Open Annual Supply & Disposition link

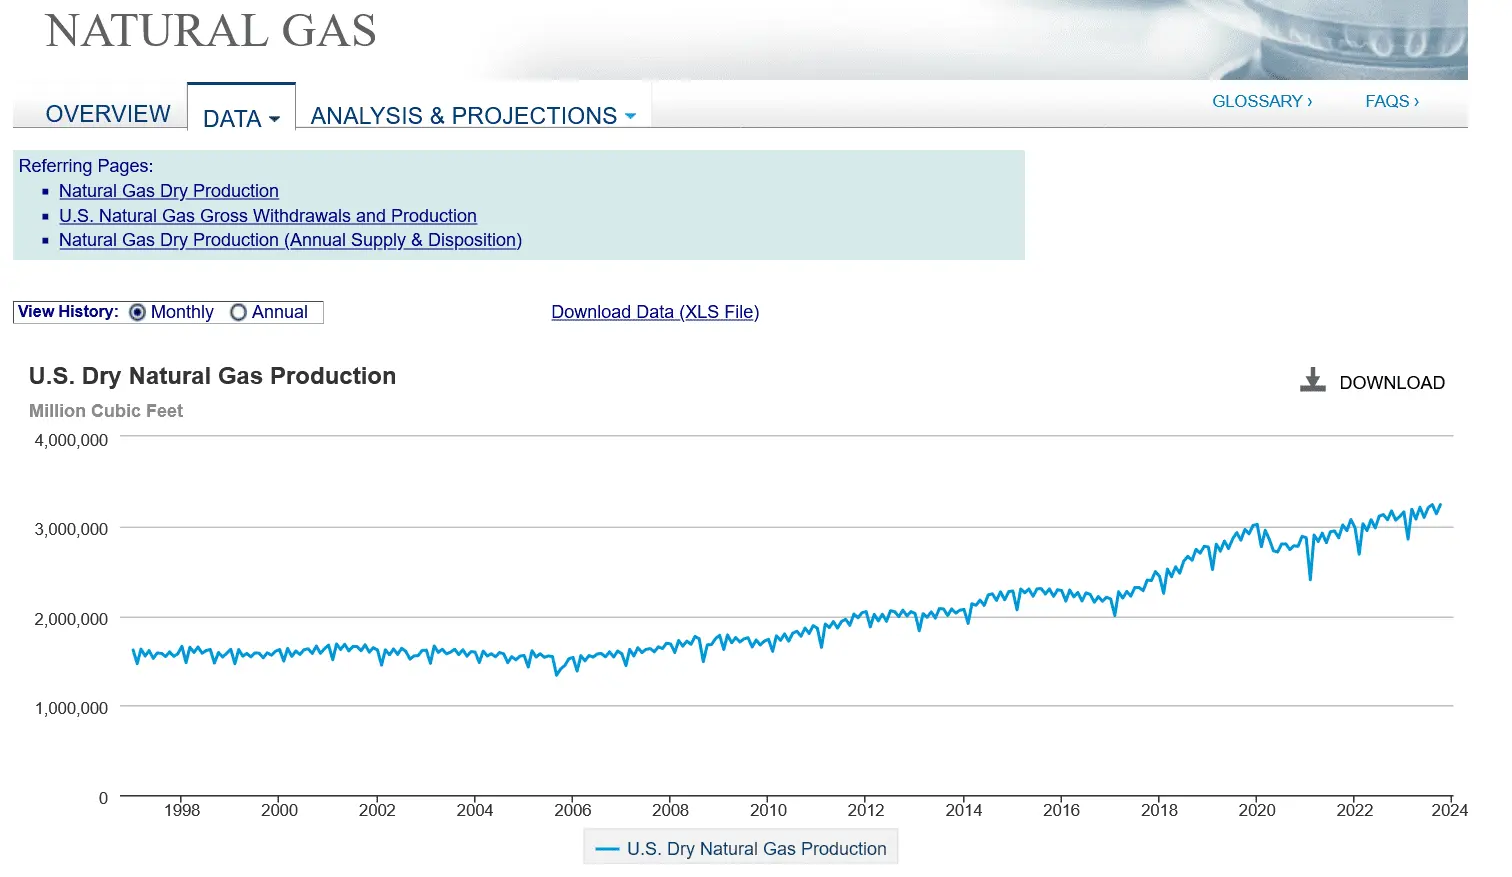[x=290, y=240]
